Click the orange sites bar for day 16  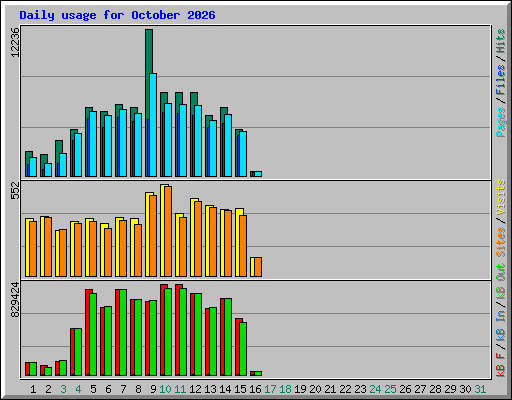pos(258,267)
